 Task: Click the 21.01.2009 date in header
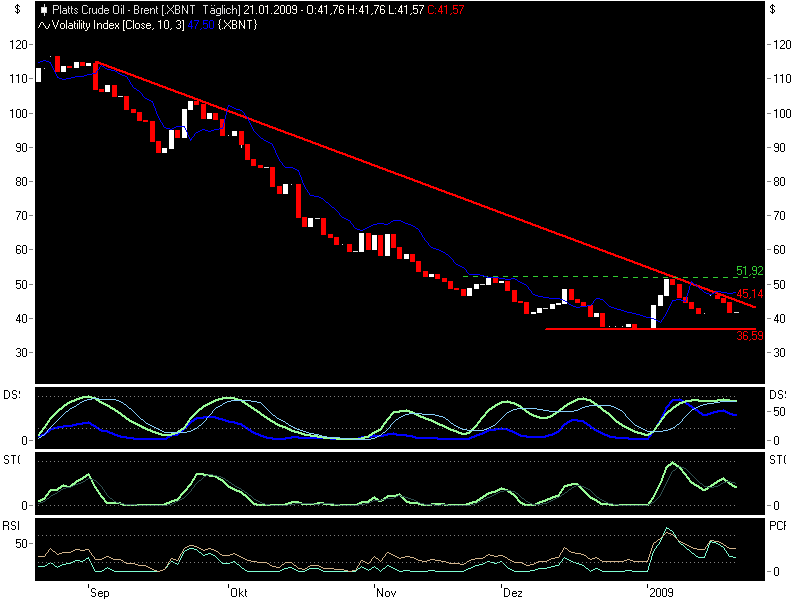click(270, 10)
